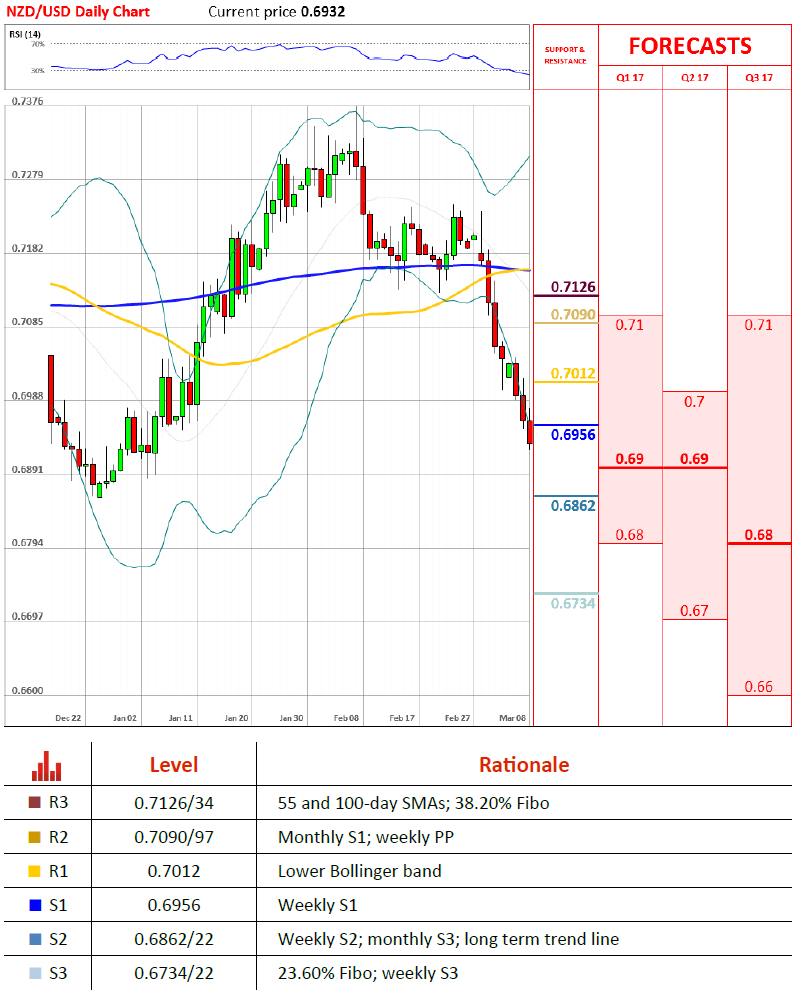Click the 0.6956 cell in S1 row
Screen dimensions: 802x994
(174, 905)
